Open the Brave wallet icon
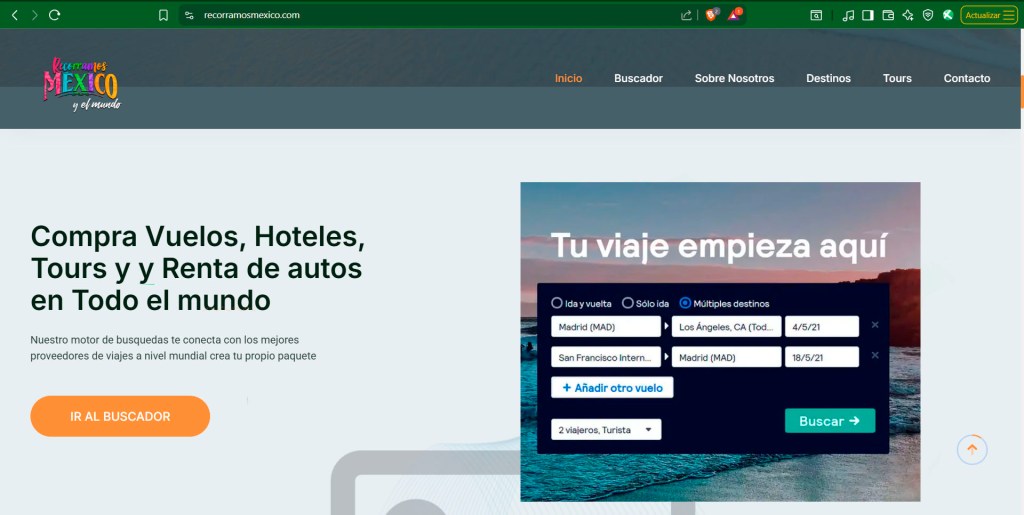Viewport: 1024px width, 515px height. 887,15
